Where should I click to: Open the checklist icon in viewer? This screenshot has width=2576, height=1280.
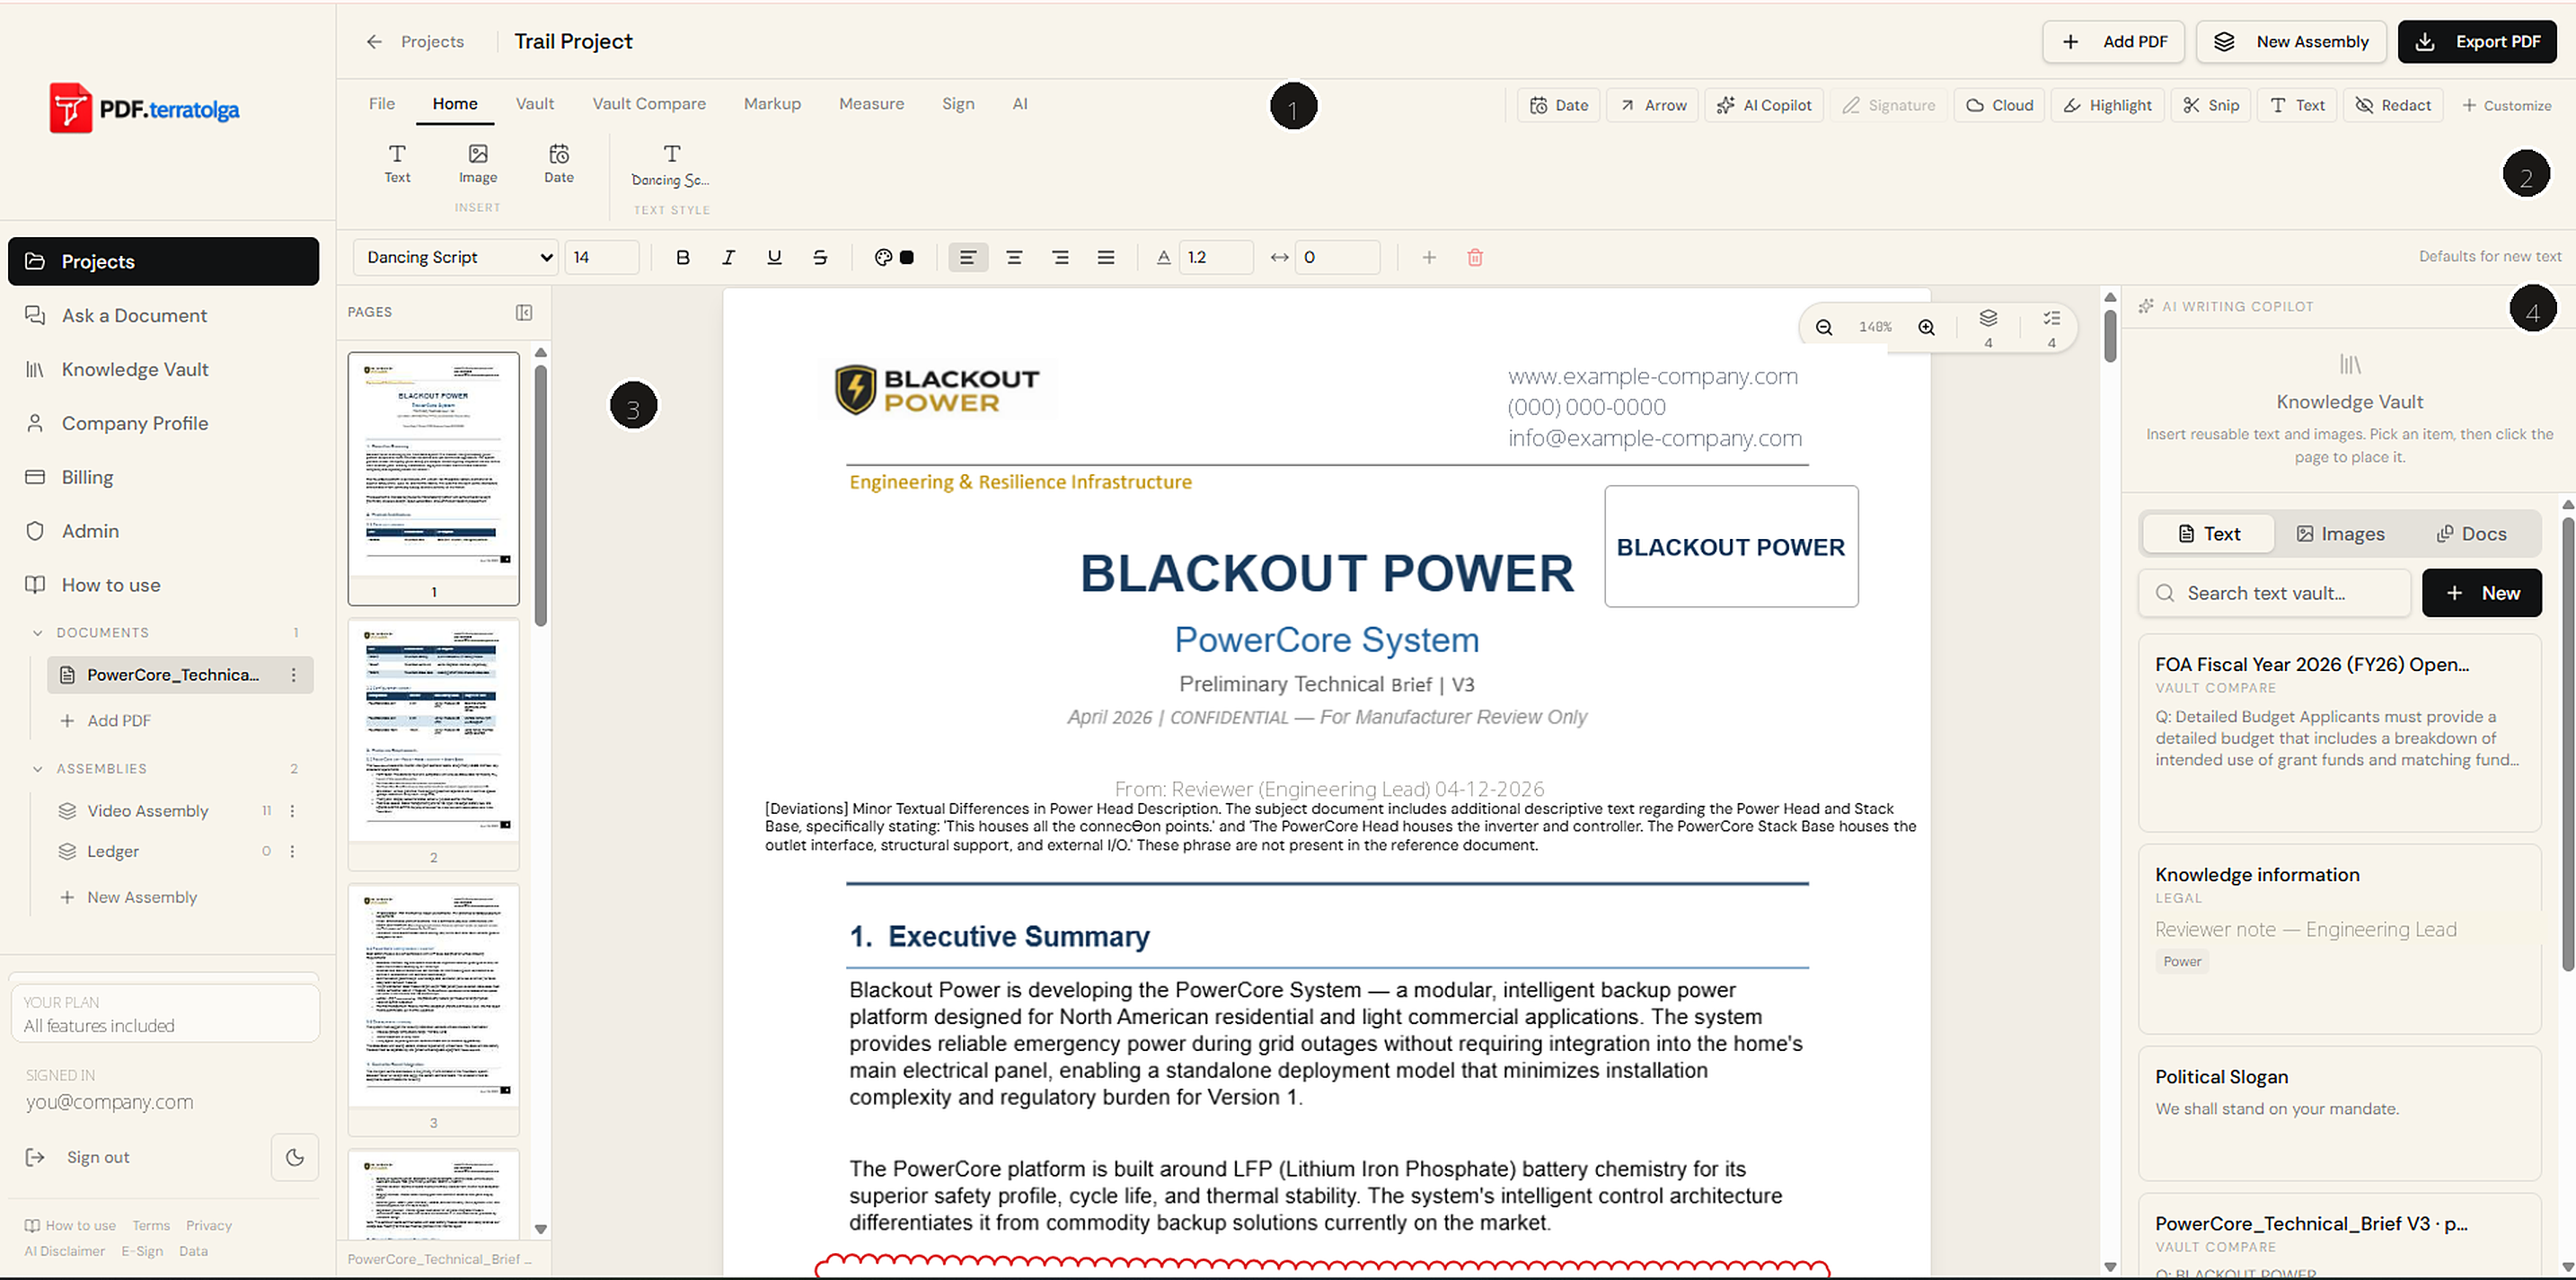(x=2052, y=319)
